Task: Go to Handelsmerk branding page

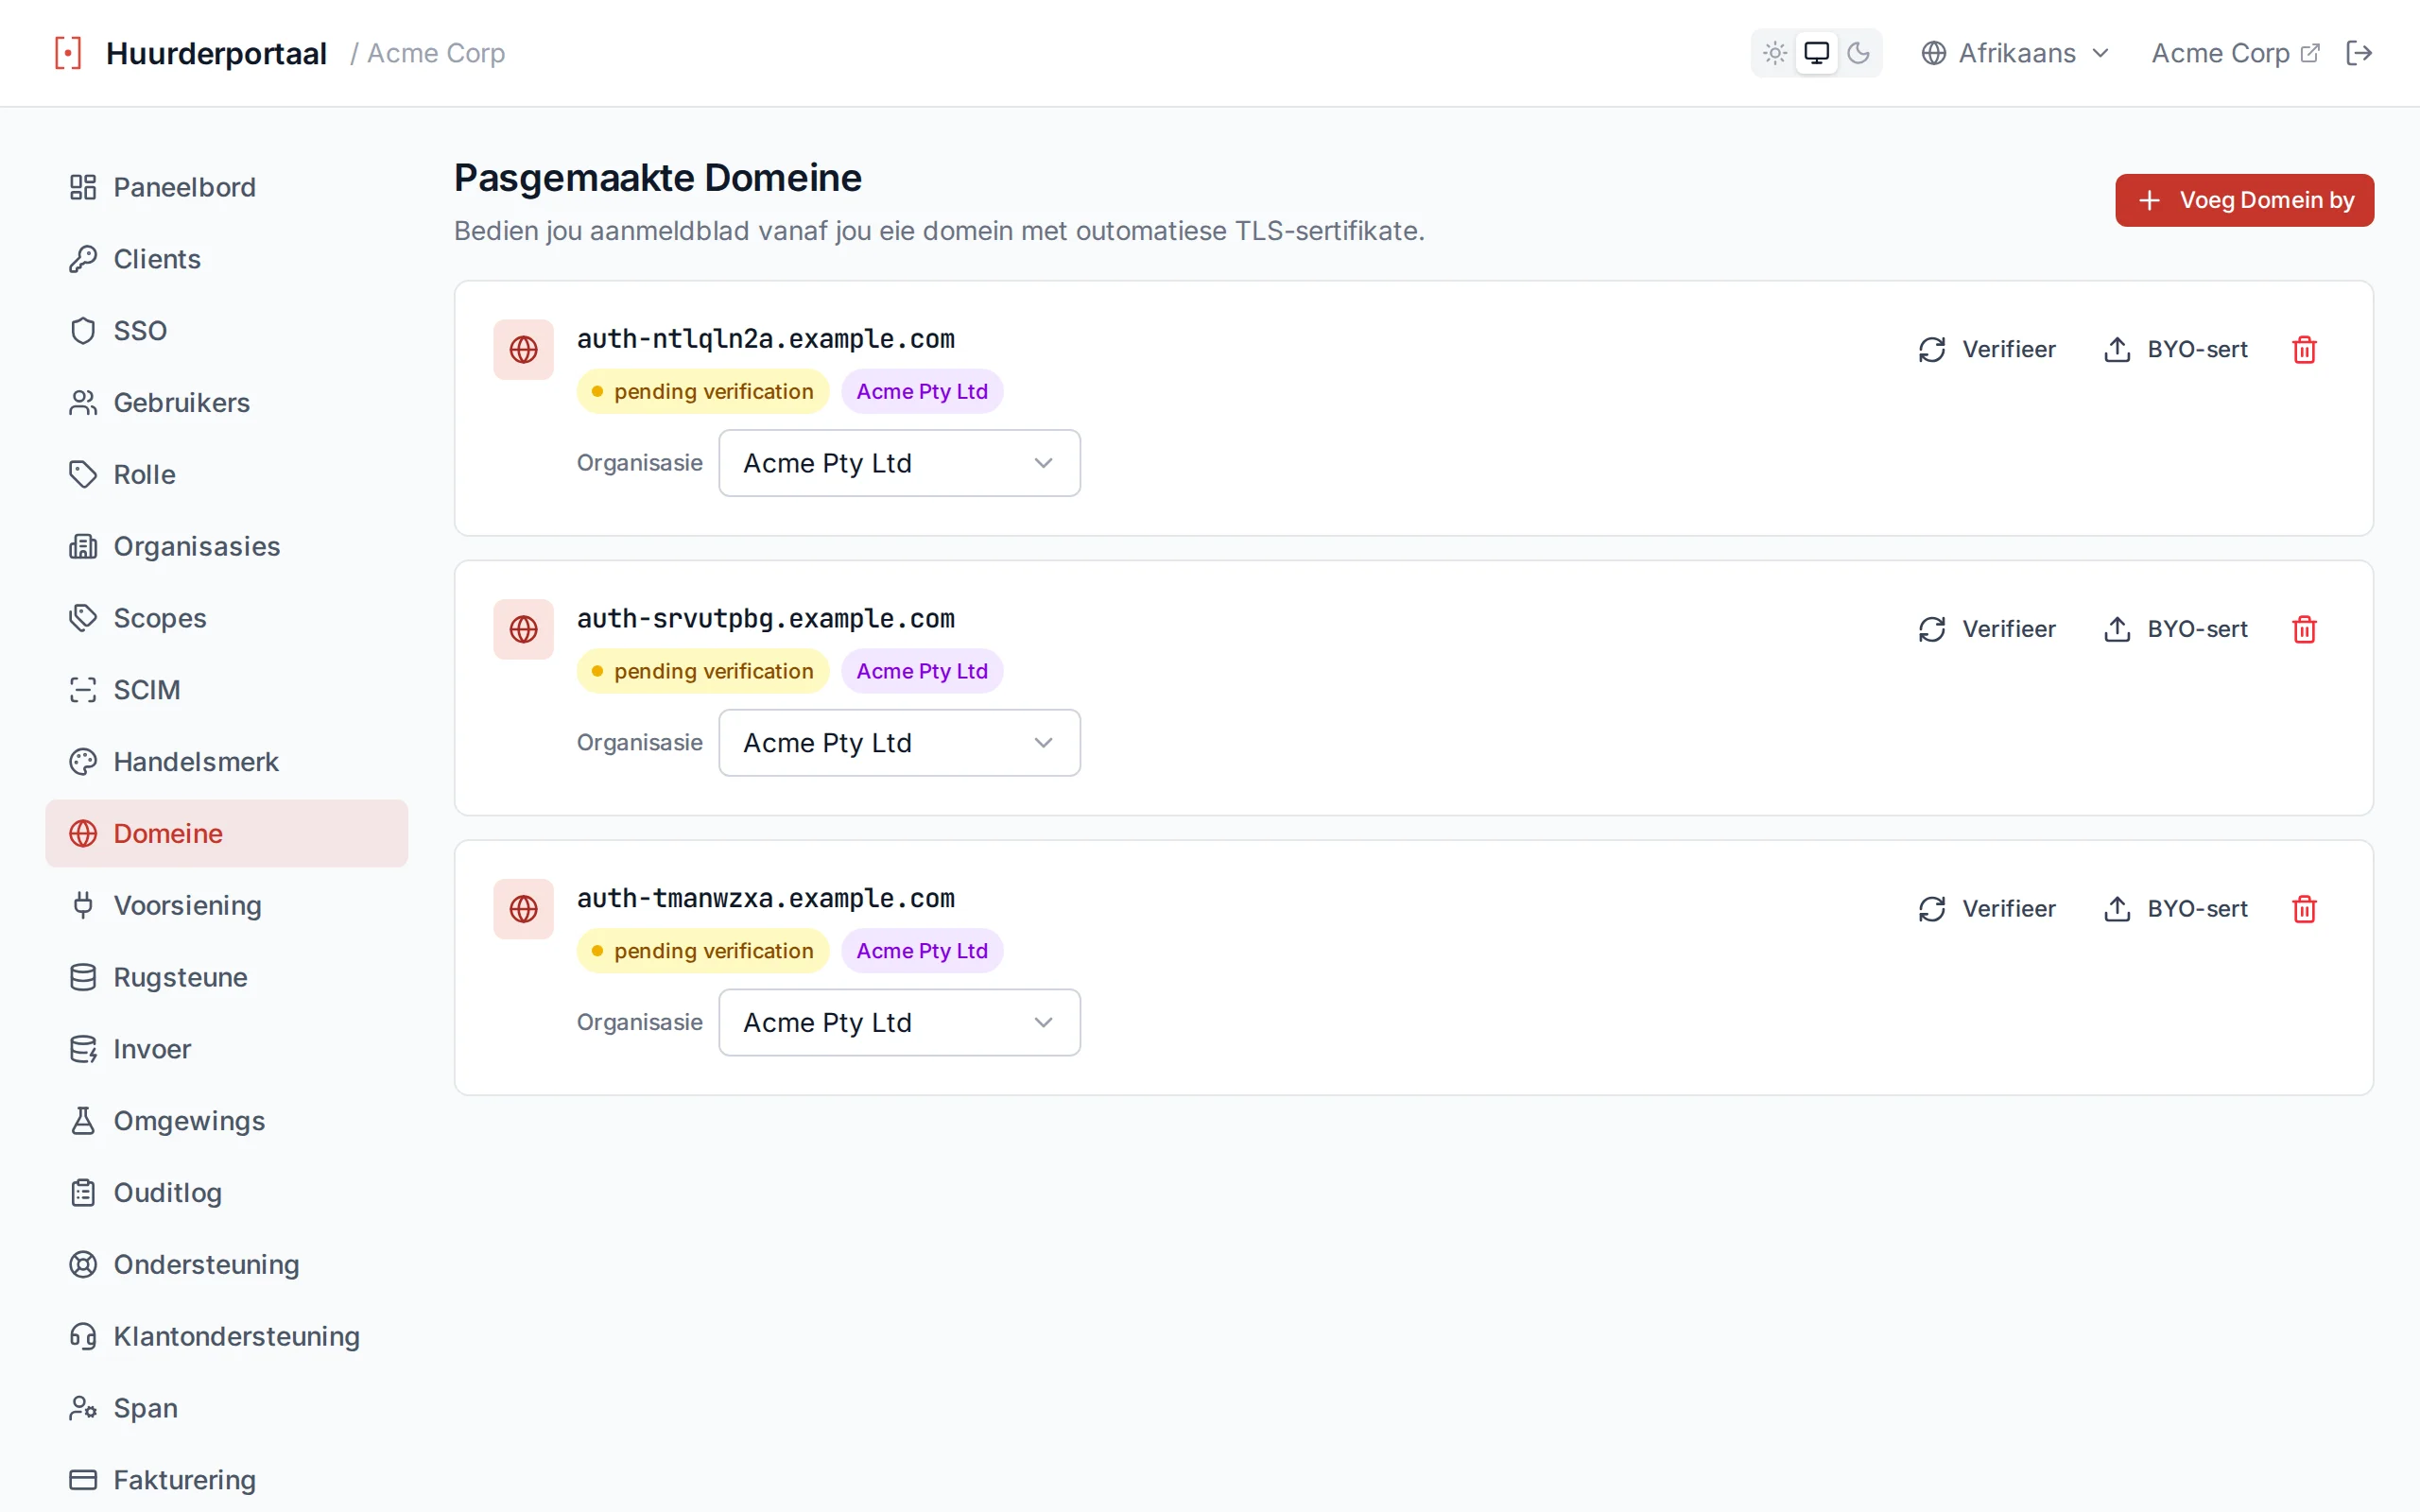Action: (226, 762)
